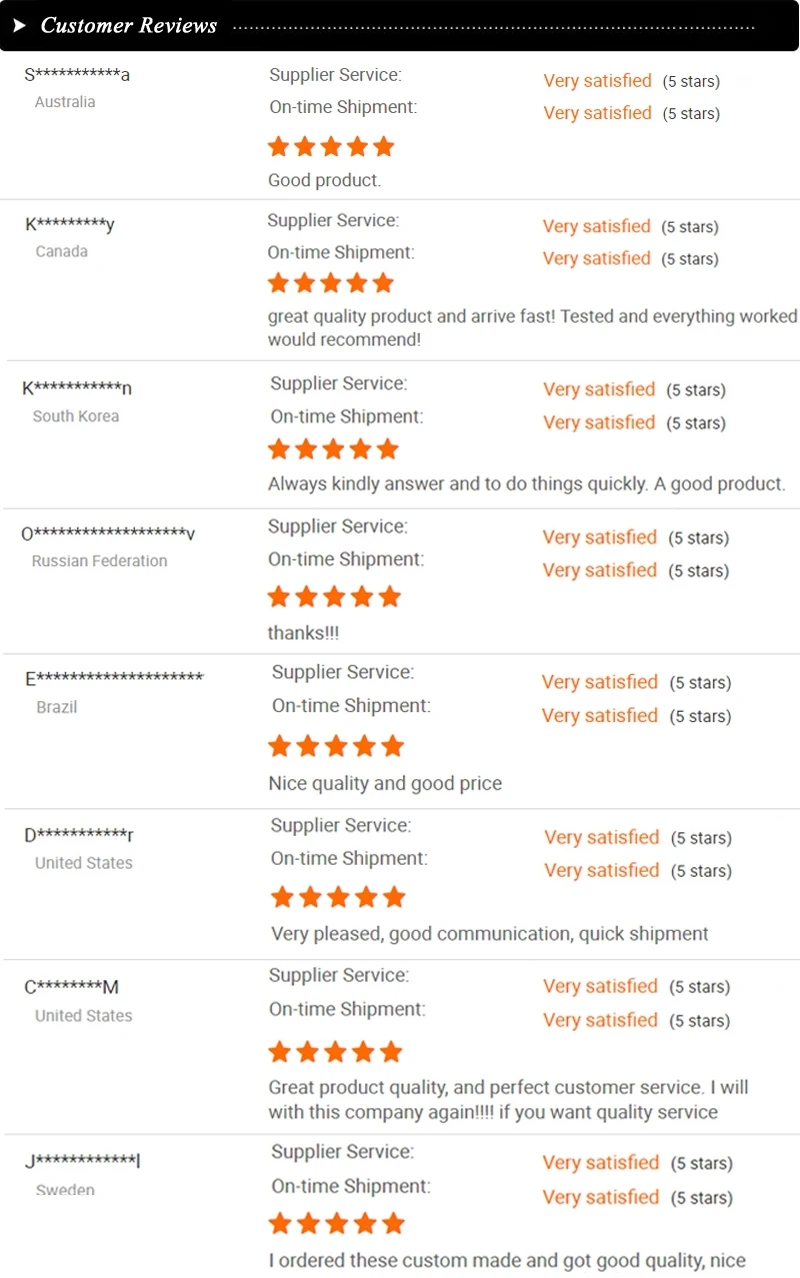Viewport: 800px width, 1278px height.
Task: Click the 'South Korea' country label
Action: click(x=76, y=416)
